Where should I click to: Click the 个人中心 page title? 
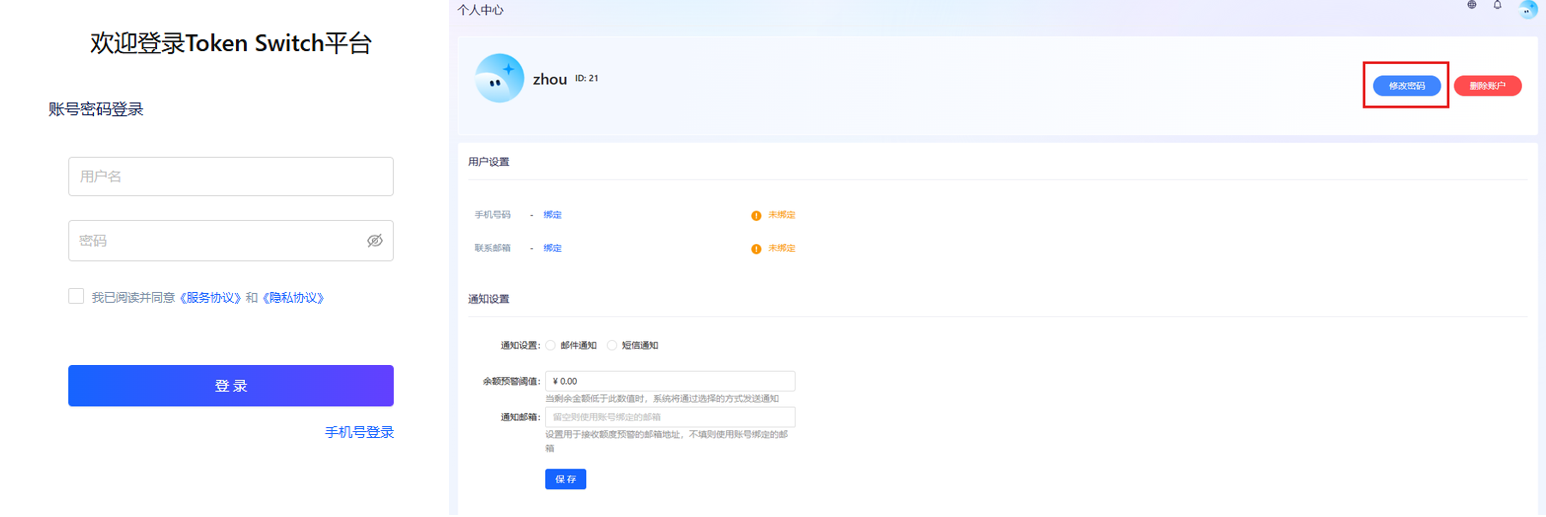tap(480, 10)
